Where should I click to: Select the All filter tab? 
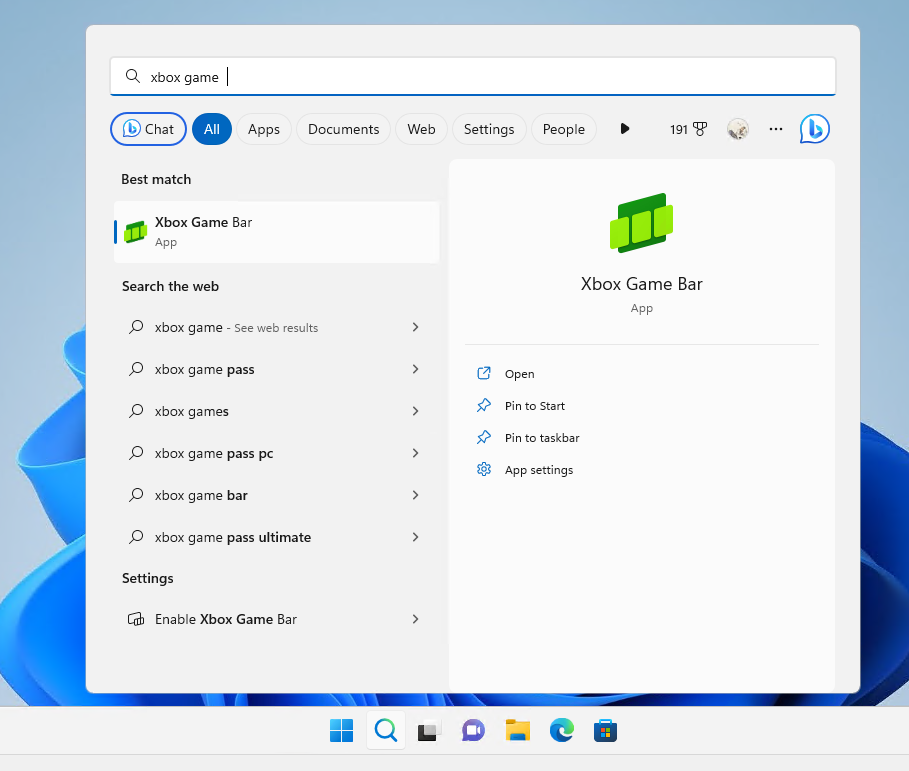coord(212,129)
